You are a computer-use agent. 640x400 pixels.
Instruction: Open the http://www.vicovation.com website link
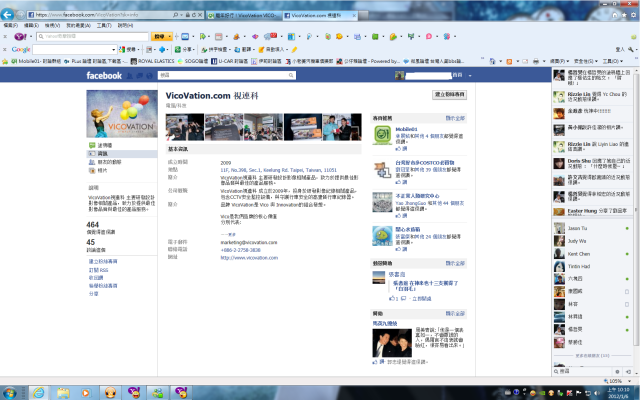click(249, 258)
